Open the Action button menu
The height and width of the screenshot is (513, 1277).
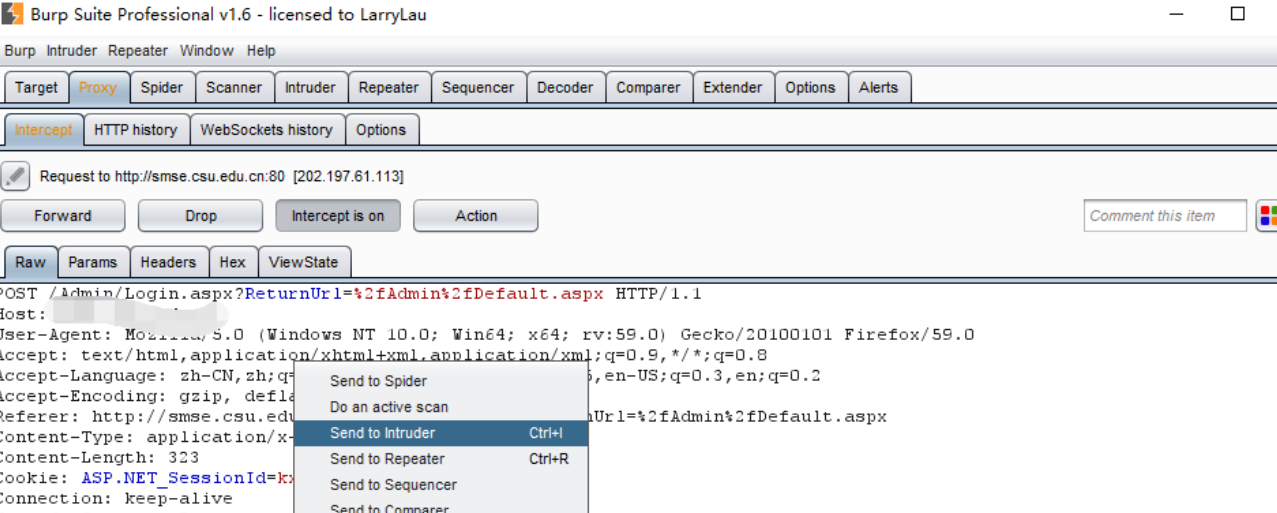[x=476, y=216]
